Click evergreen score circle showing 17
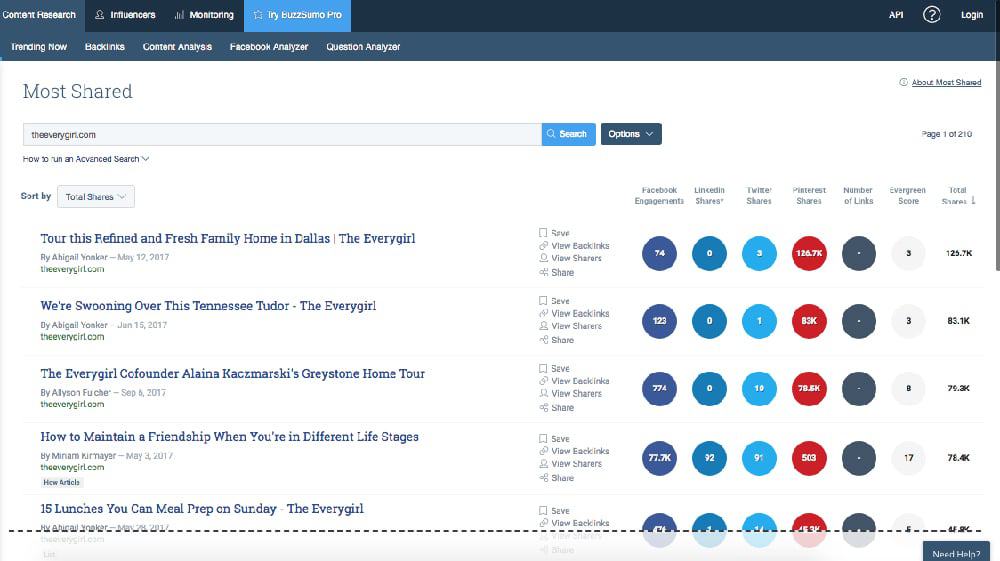1000x561 pixels. coord(908,458)
